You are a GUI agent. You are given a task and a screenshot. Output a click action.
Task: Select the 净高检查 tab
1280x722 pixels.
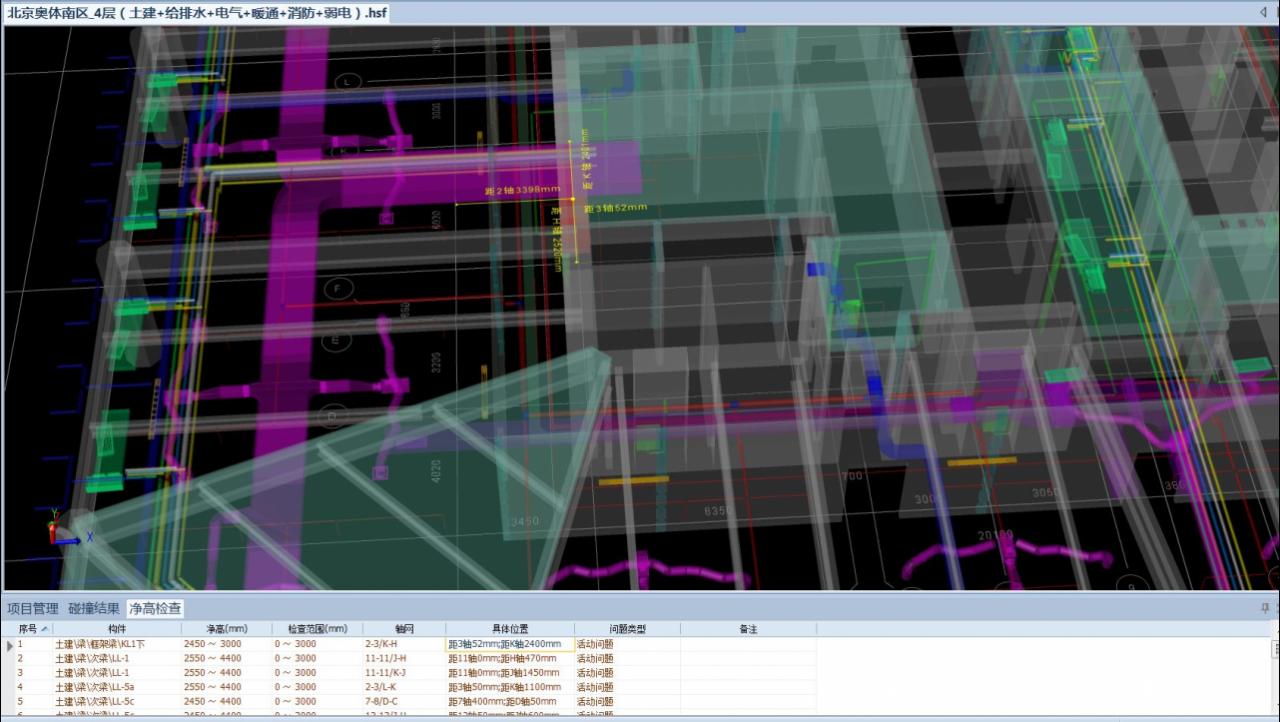point(155,608)
